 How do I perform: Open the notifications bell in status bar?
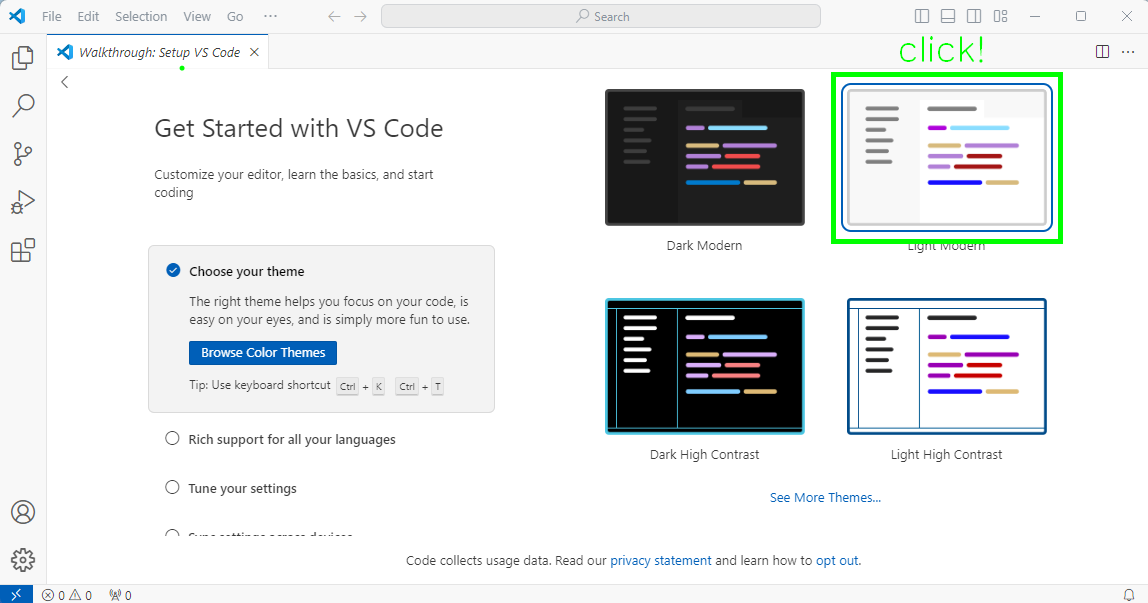tap(1129, 595)
